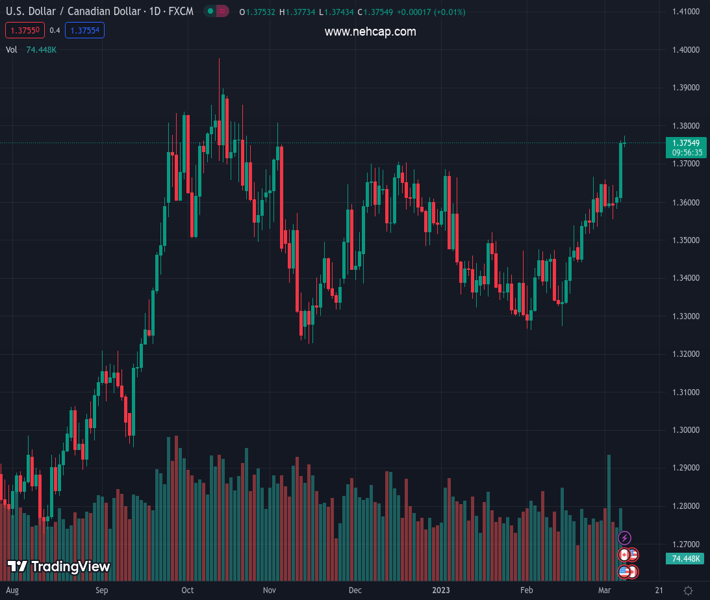Click the pink data mode indicator icon
710x600 pixels.
pos(222,11)
